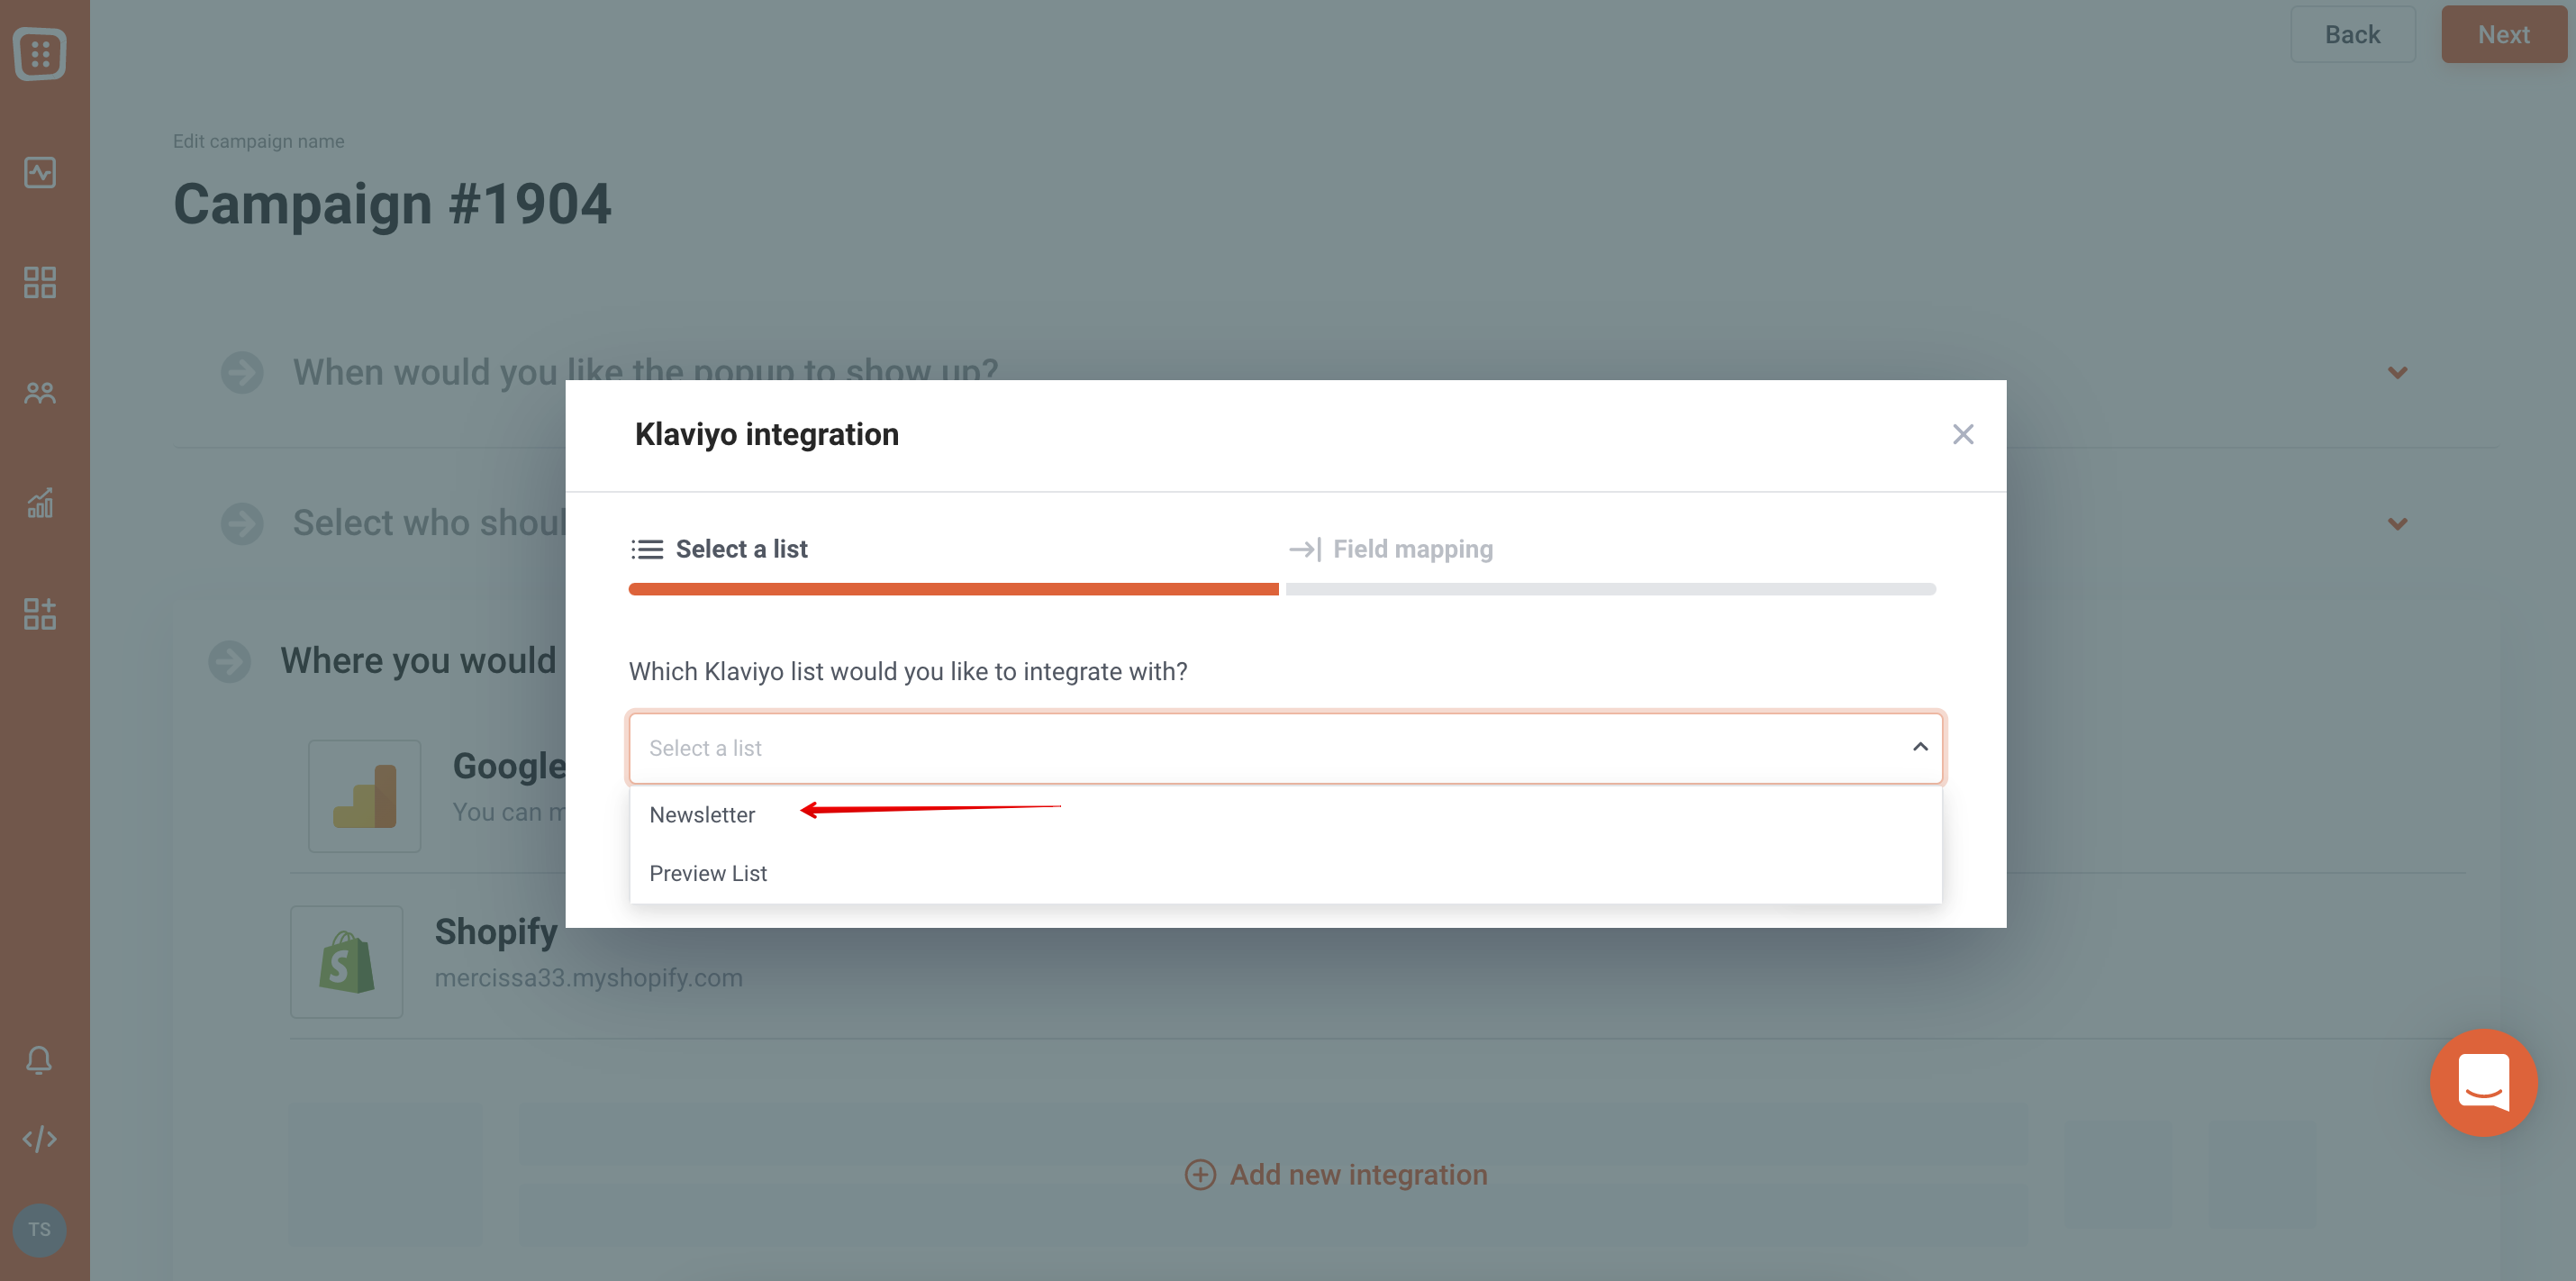The height and width of the screenshot is (1281, 2576).
Task: Click the arrow icon beside 'When would you like'
Action: (242, 372)
